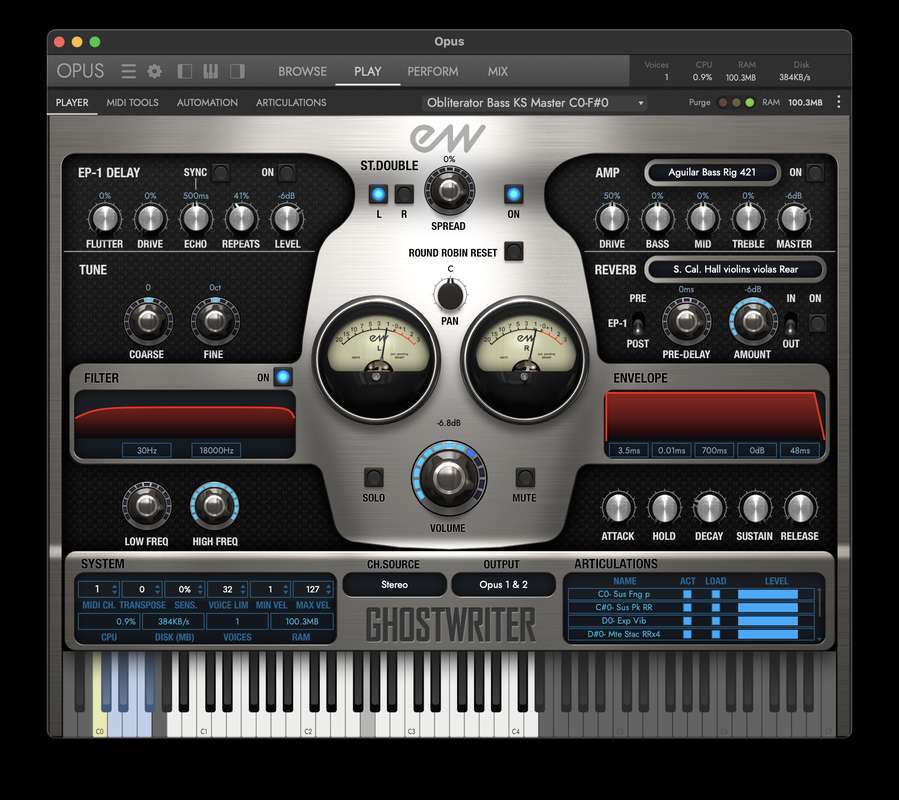Toggle the left sidebar panel icon
Screen dimensions: 899x800
[185, 71]
